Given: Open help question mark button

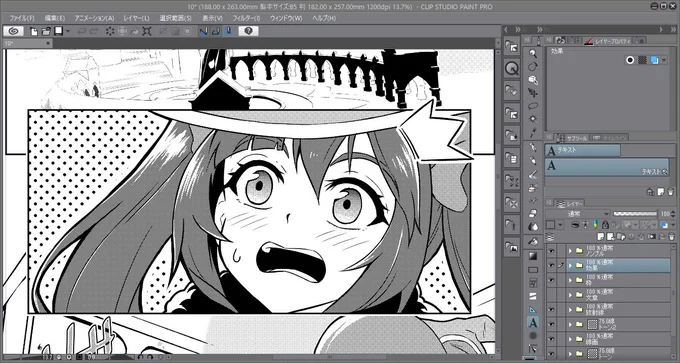Looking at the screenshot, I should click(x=248, y=31).
